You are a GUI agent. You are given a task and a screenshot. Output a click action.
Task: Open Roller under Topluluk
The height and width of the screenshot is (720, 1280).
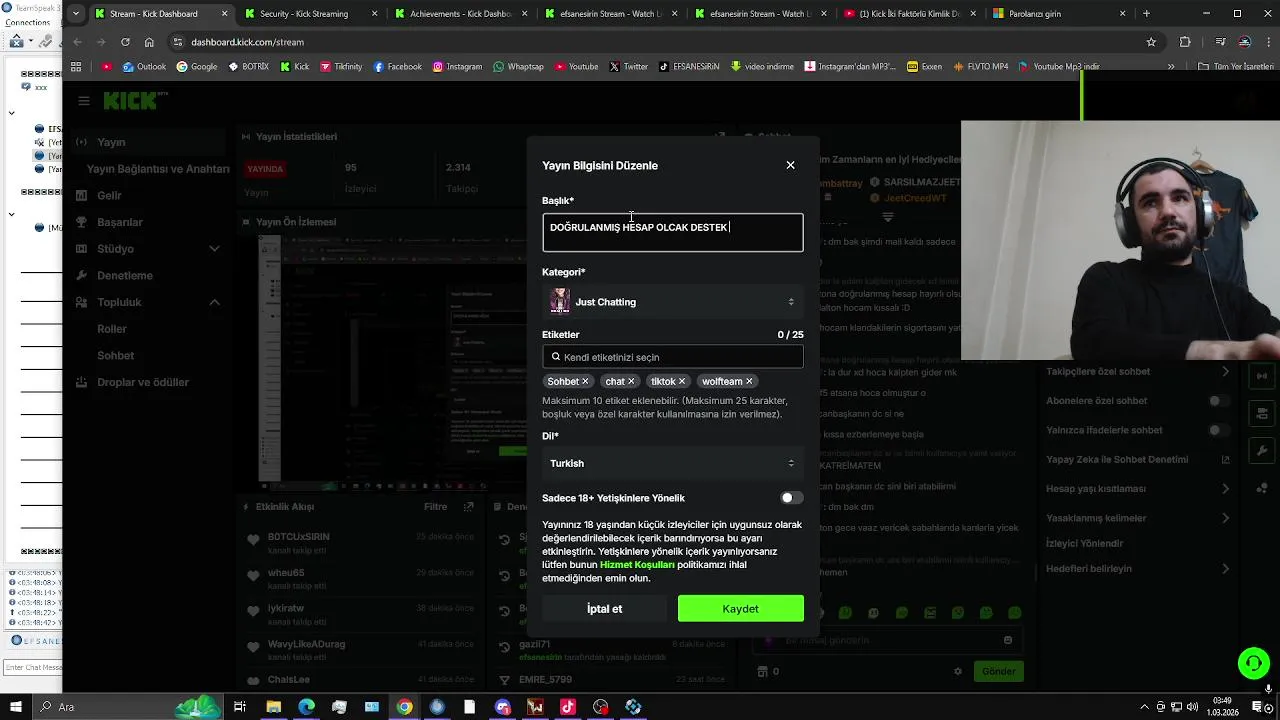coord(112,329)
